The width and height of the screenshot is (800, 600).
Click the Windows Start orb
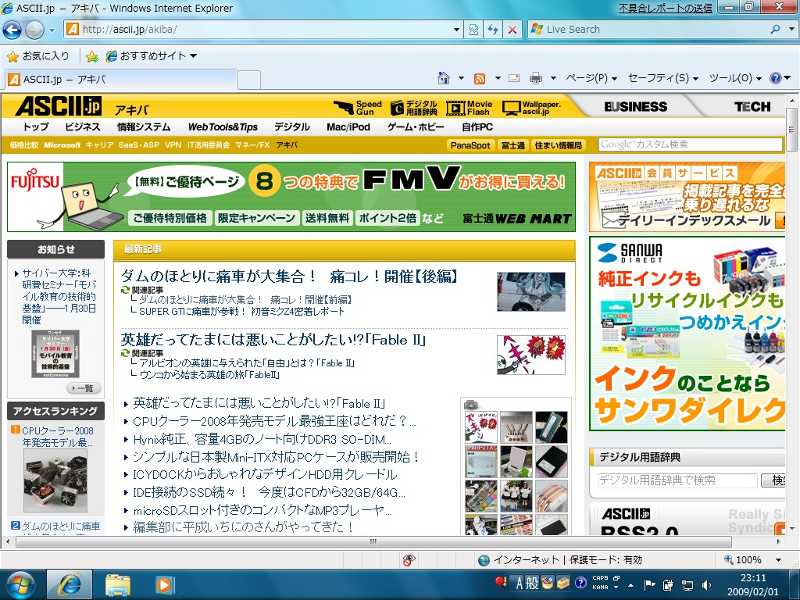(20, 585)
